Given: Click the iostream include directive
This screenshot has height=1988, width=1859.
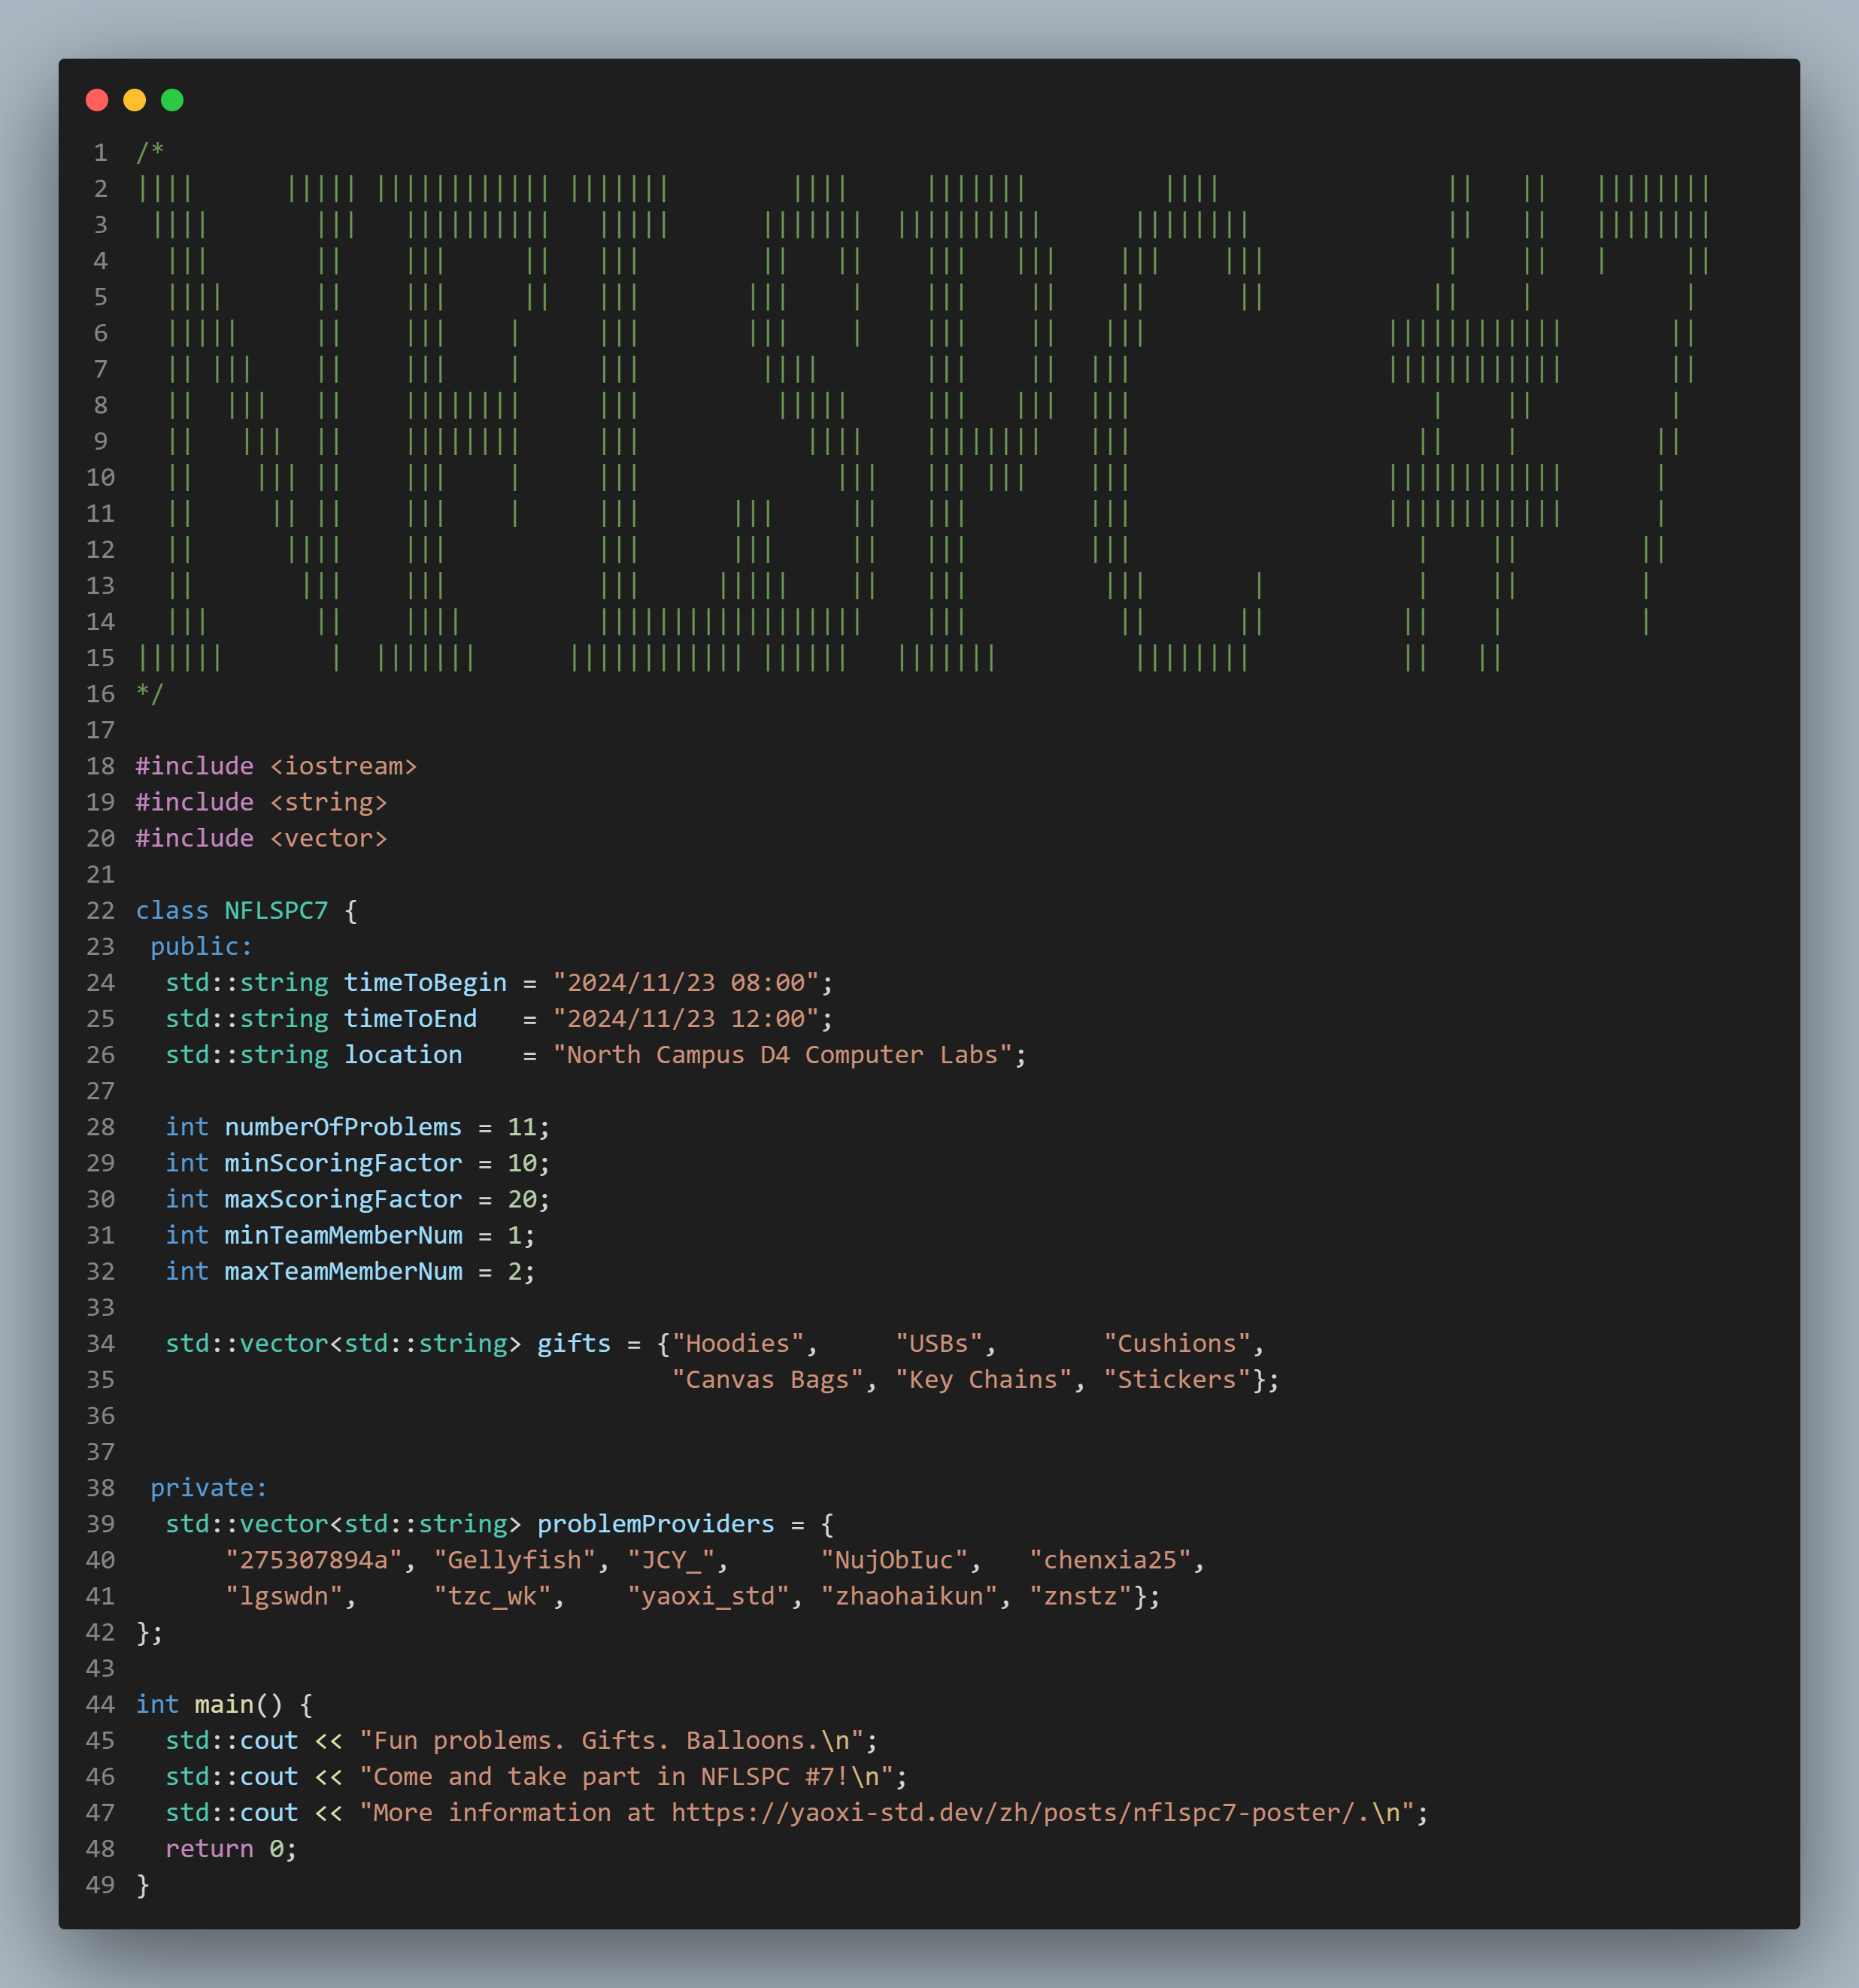Looking at the screenshot, I should pos(276,766).
